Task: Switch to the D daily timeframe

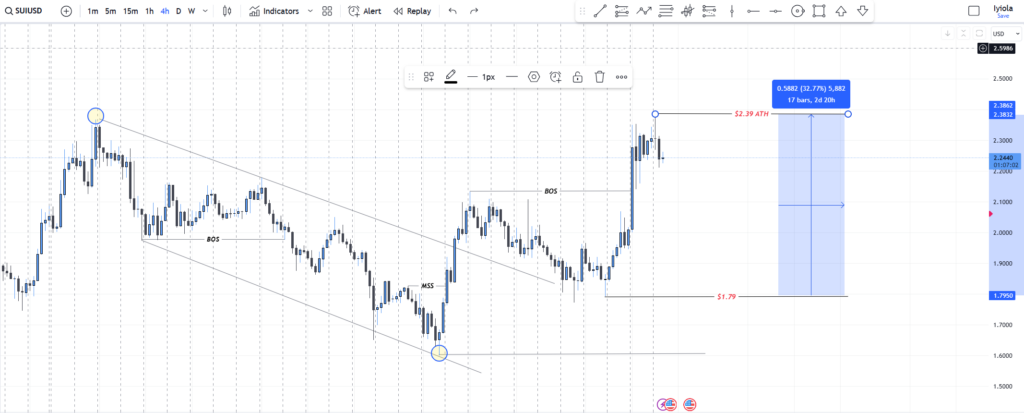Action: [x=178, y=11]
